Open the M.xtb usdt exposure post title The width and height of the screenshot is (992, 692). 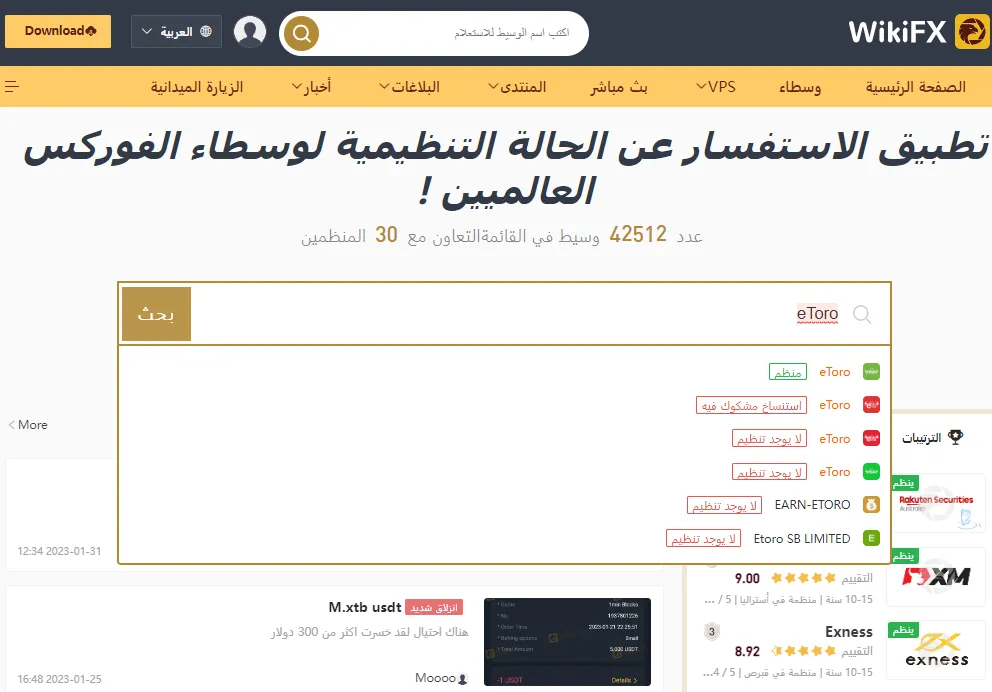pyautogui.click(x=365, y=607)
